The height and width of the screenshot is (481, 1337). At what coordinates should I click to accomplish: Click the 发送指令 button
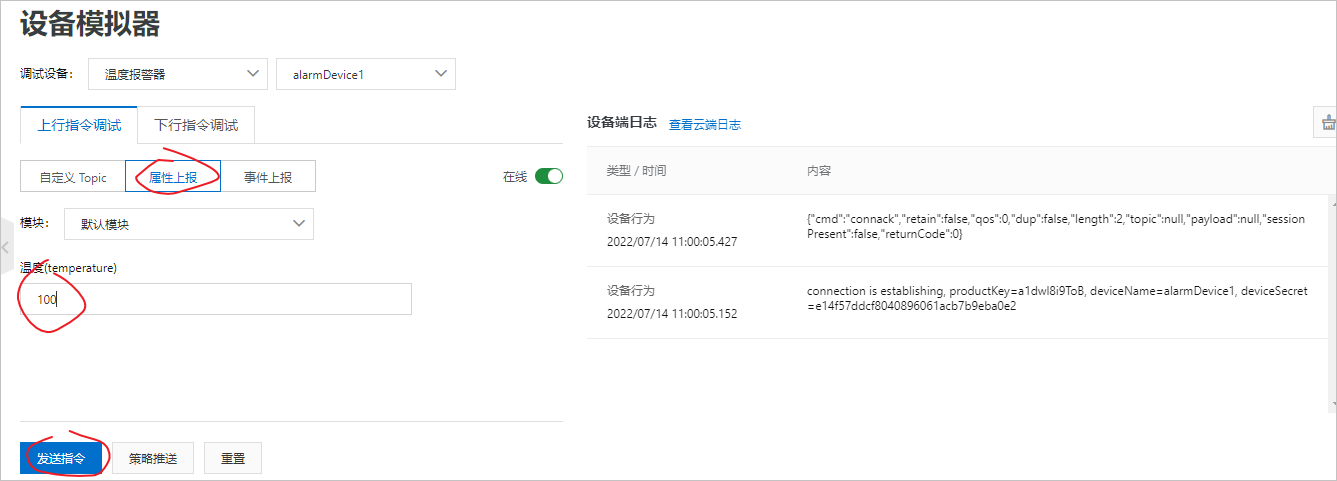coord(61,458)
